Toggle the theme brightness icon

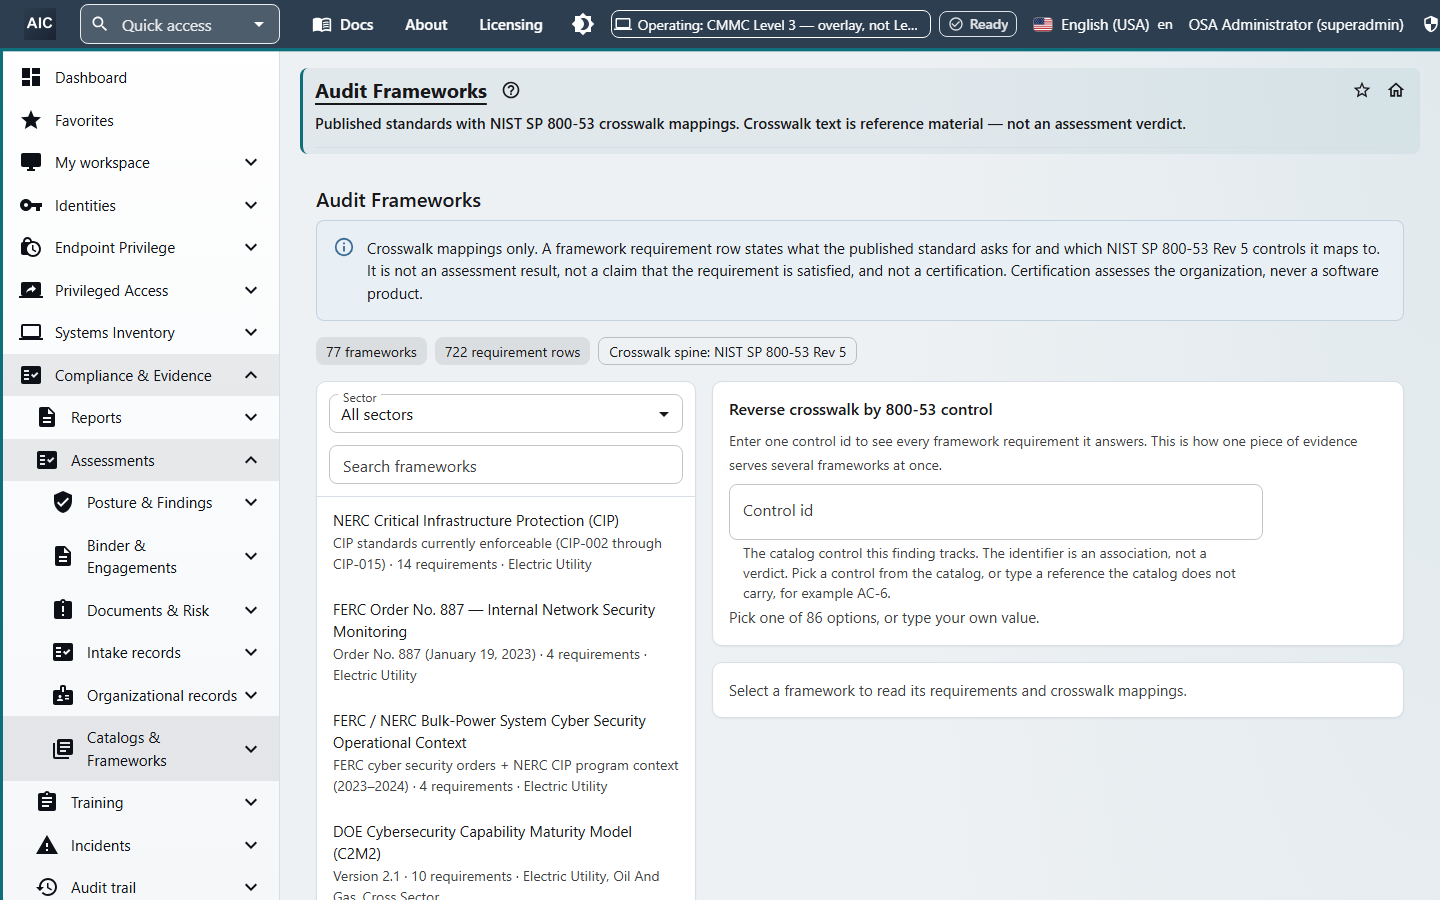coord(583,24)
